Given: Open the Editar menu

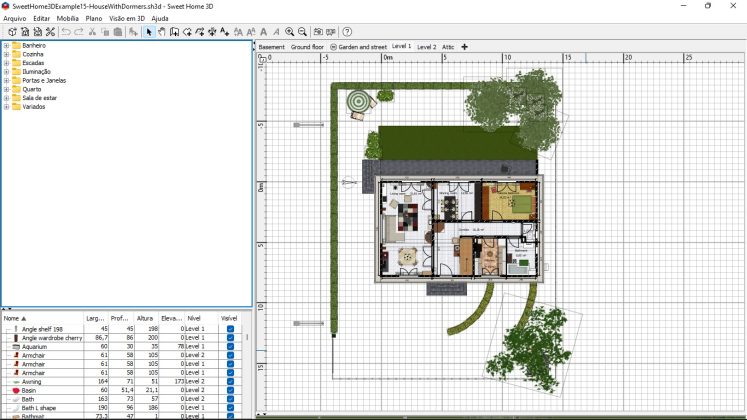Looking at the screenshot, I should [41, 18].
